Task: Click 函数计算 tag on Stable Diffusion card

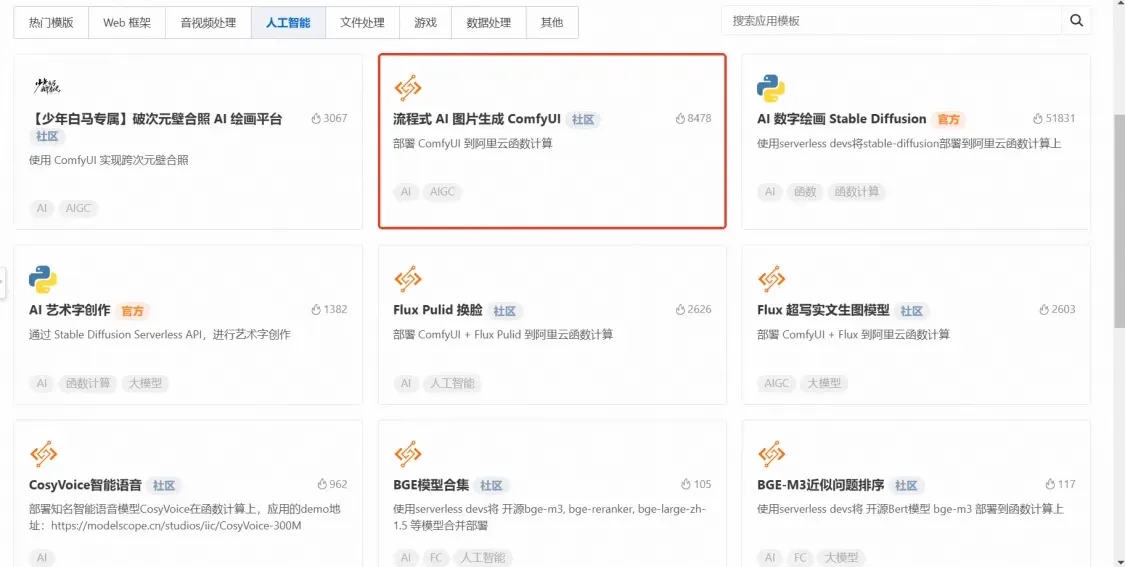Action: (x=857, y=192)
